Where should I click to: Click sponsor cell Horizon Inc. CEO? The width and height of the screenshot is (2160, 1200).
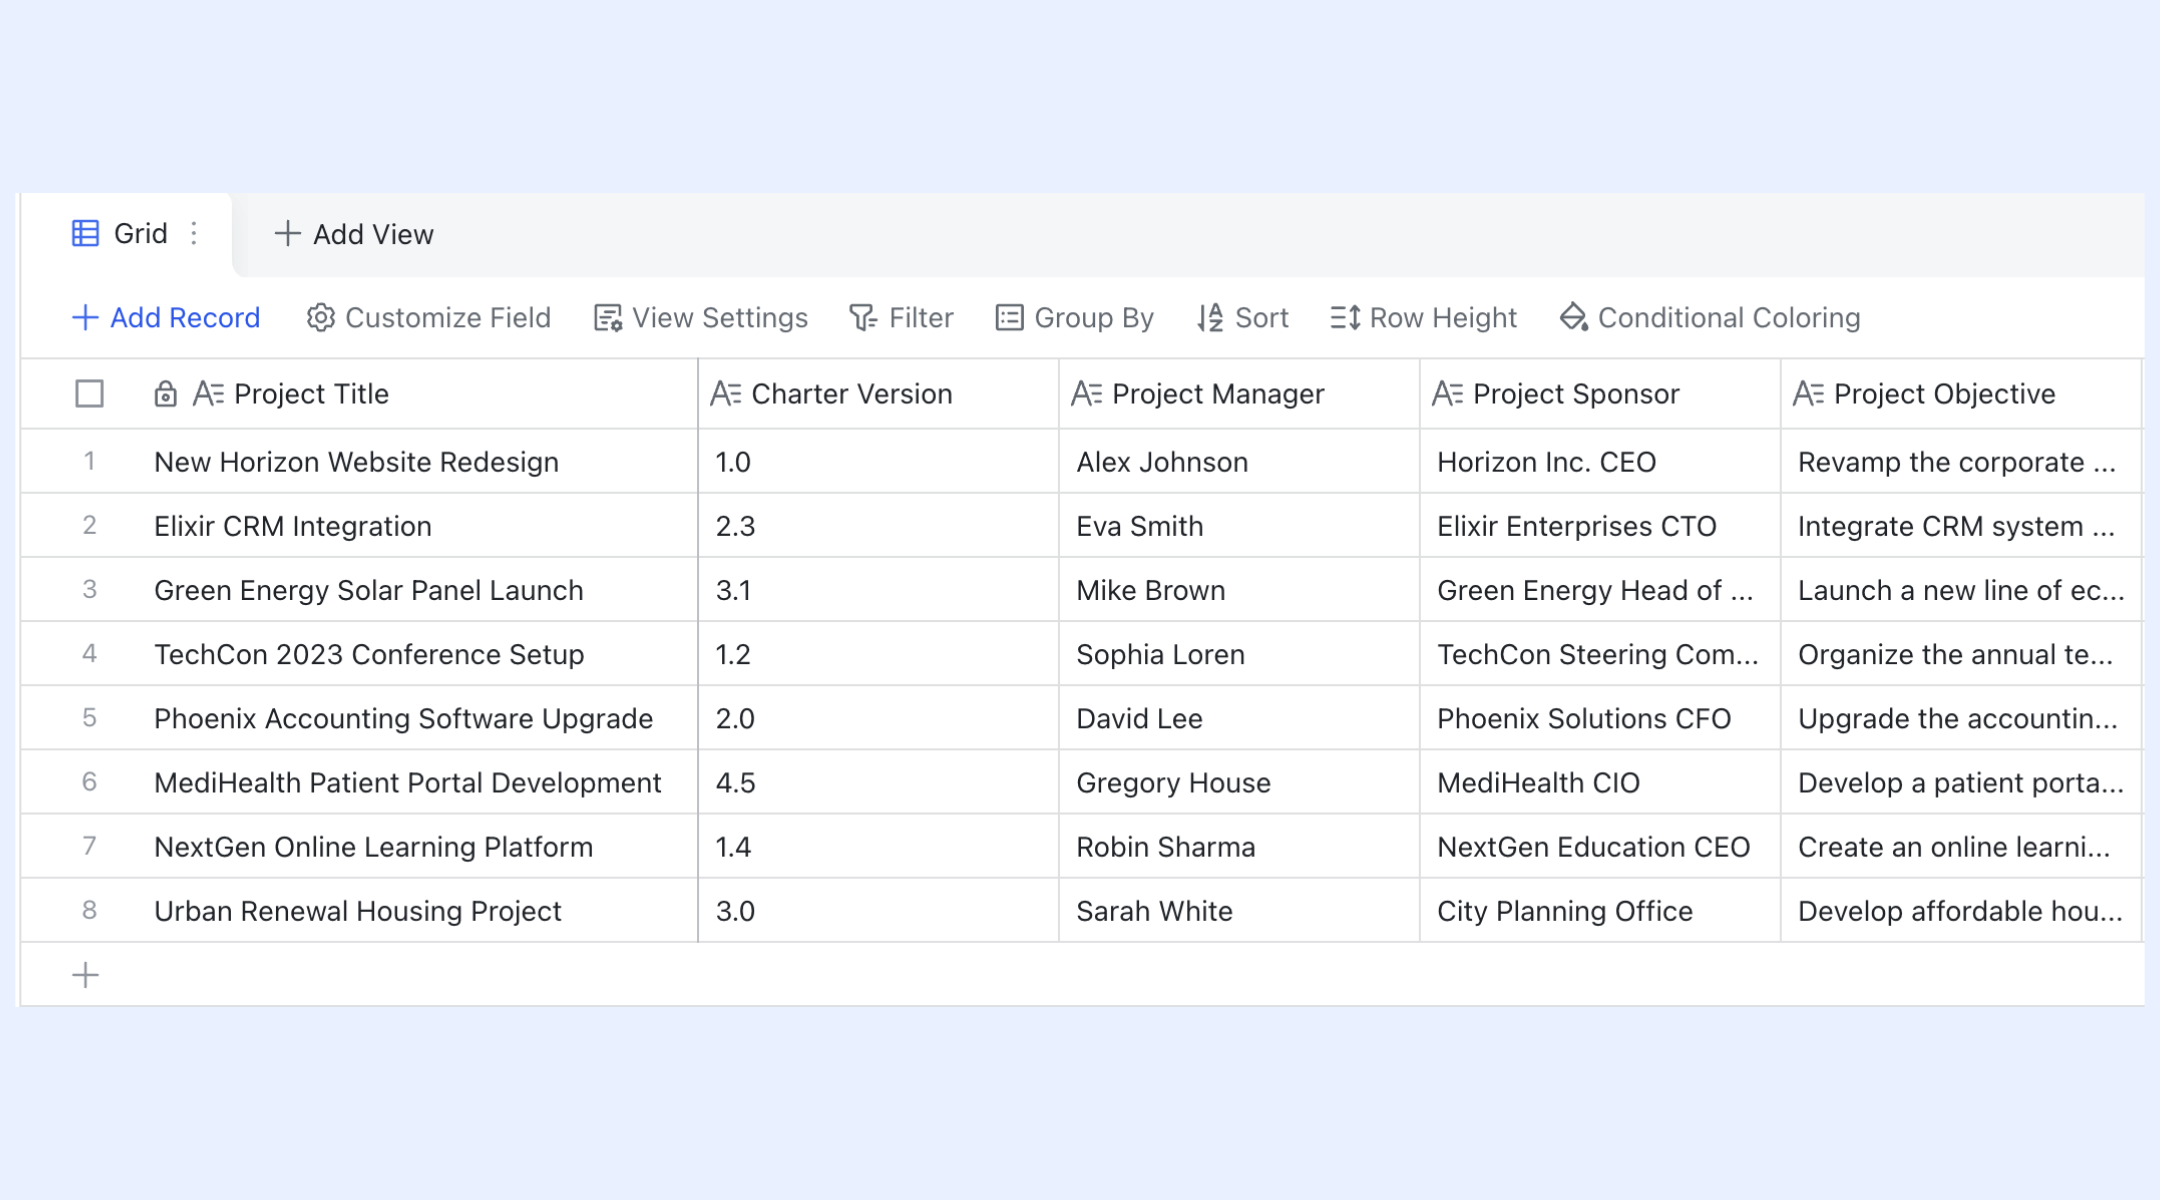[x=1601, y=462]
